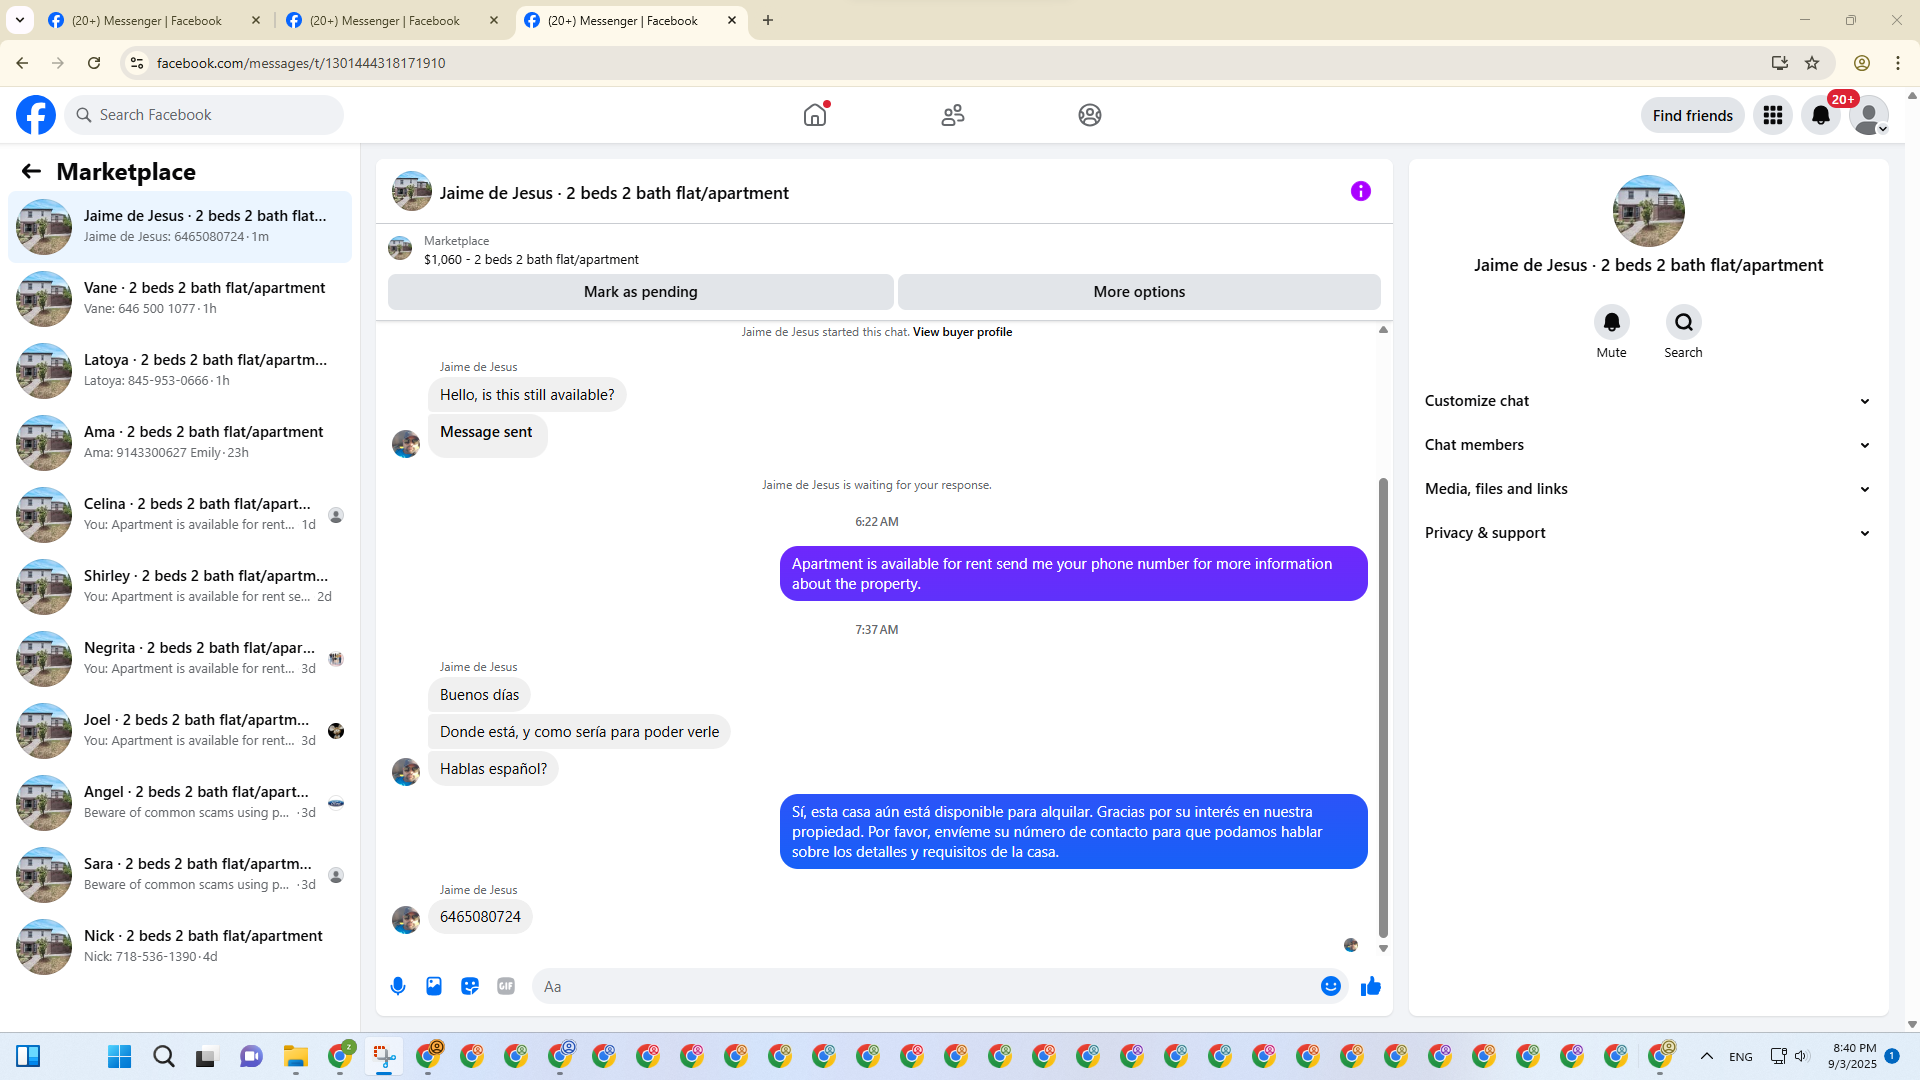Close the active Messenger browser tab
Image resolution: width=1920 pixels, height=1080 pixels.
pos(732,20)
